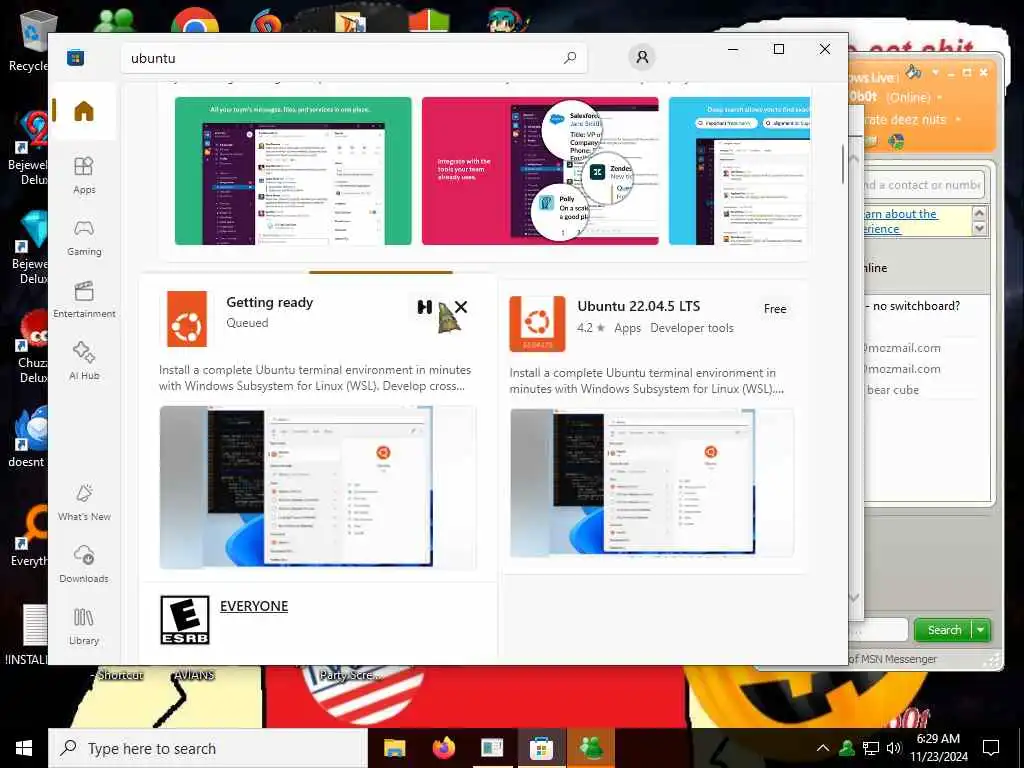Click the paint brush color scheme icon in Messenger
Image resolution: width=1024 pixels, height=768 pixels.
(x=914, y=71)
